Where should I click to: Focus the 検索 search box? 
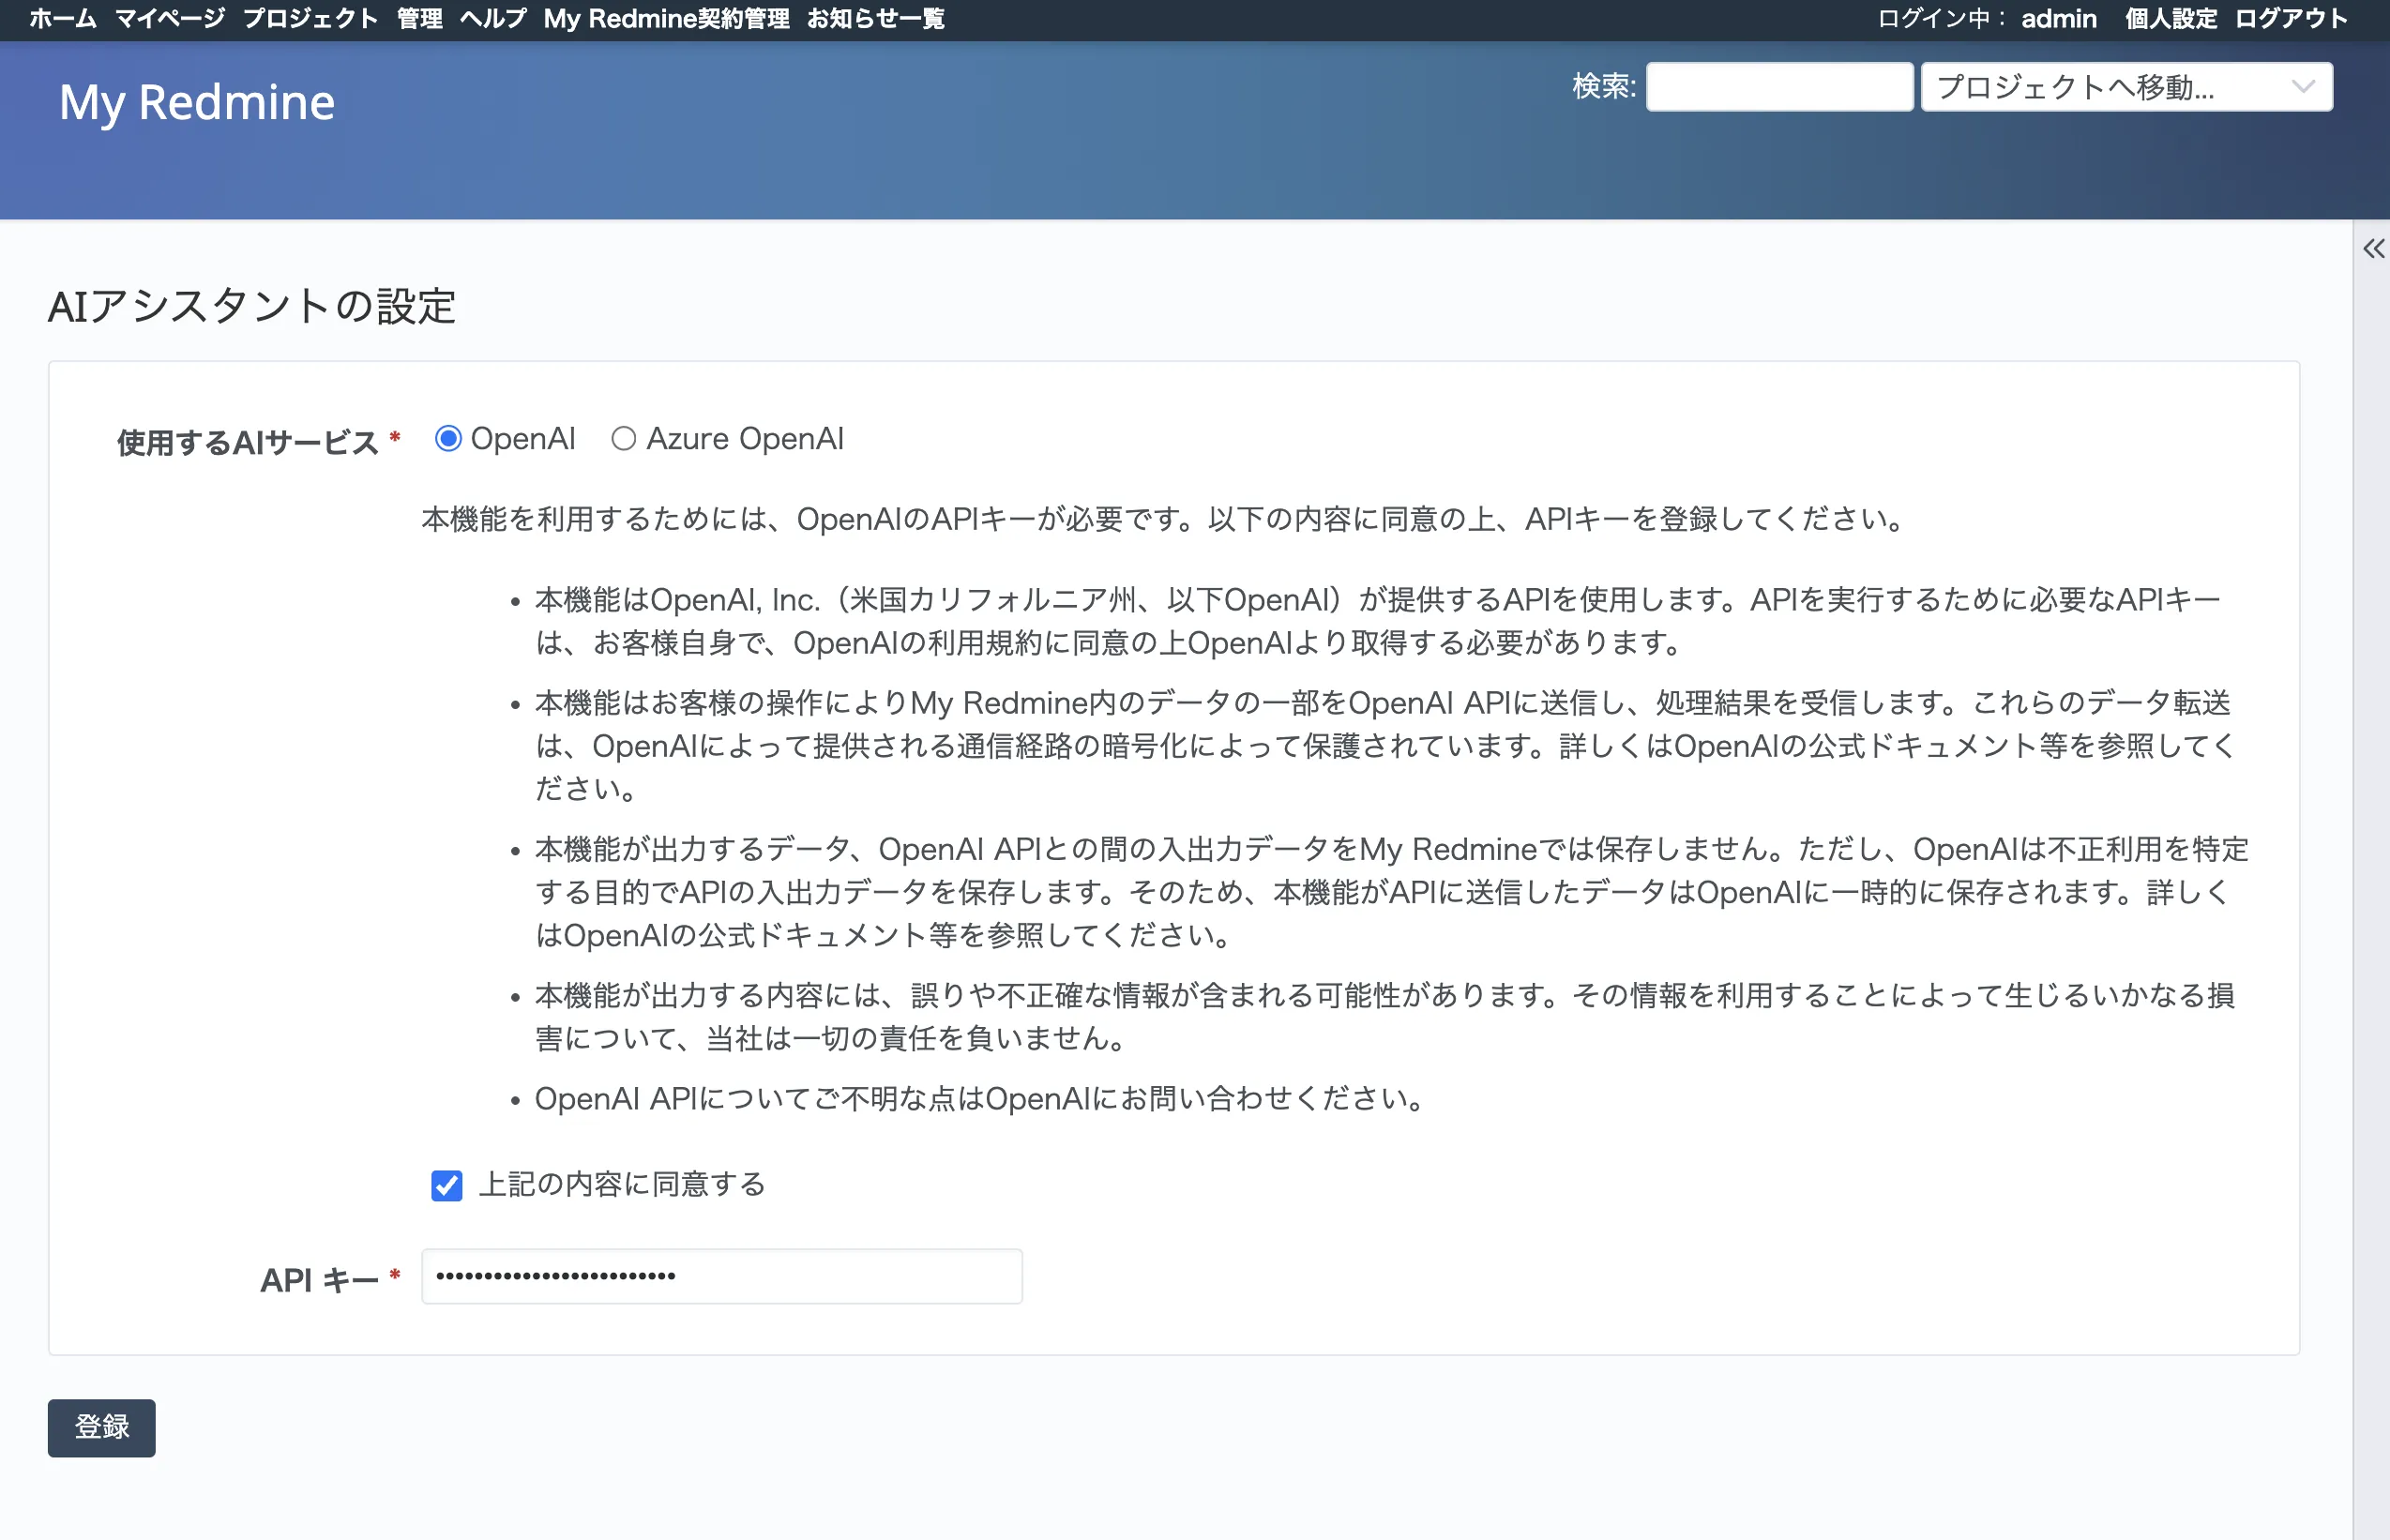click(x=1779, y=87)
